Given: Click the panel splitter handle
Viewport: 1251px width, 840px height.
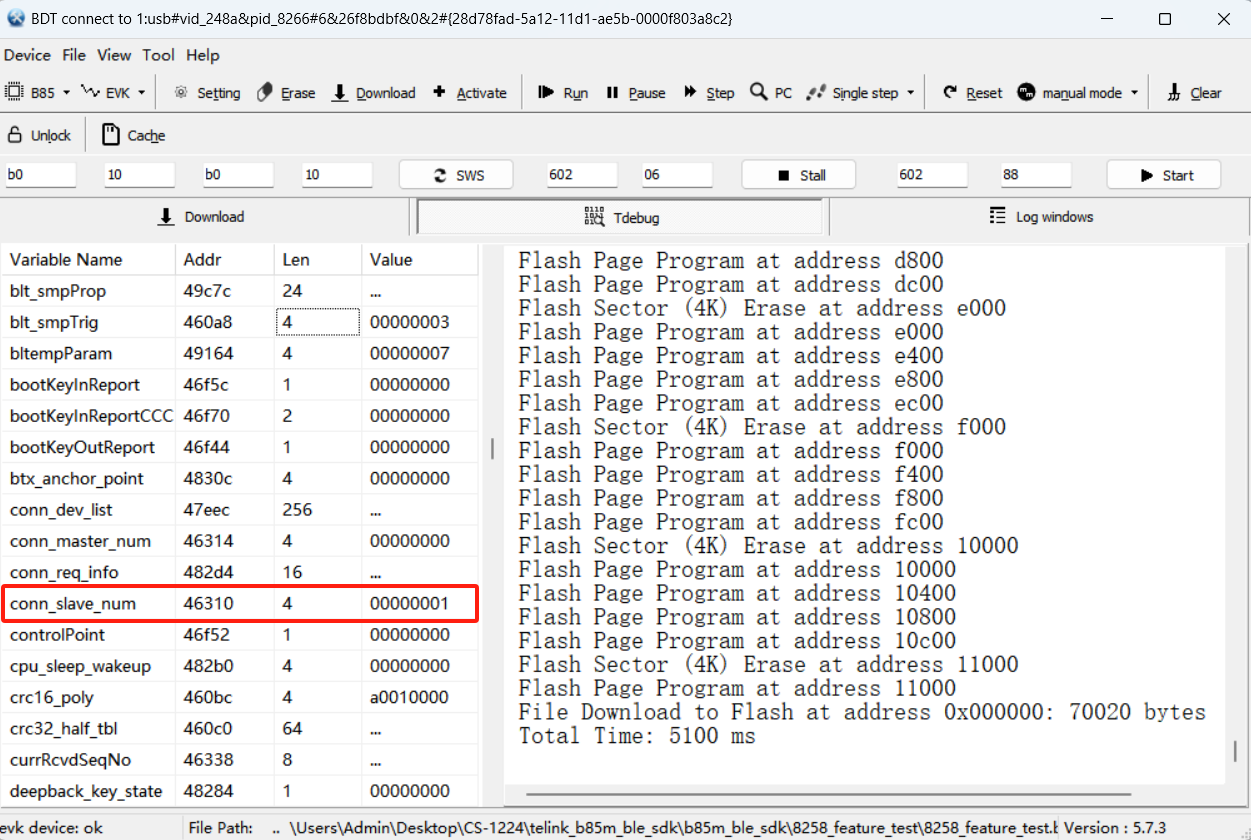Looking at the screenshot, I should (x=492, y=448).
